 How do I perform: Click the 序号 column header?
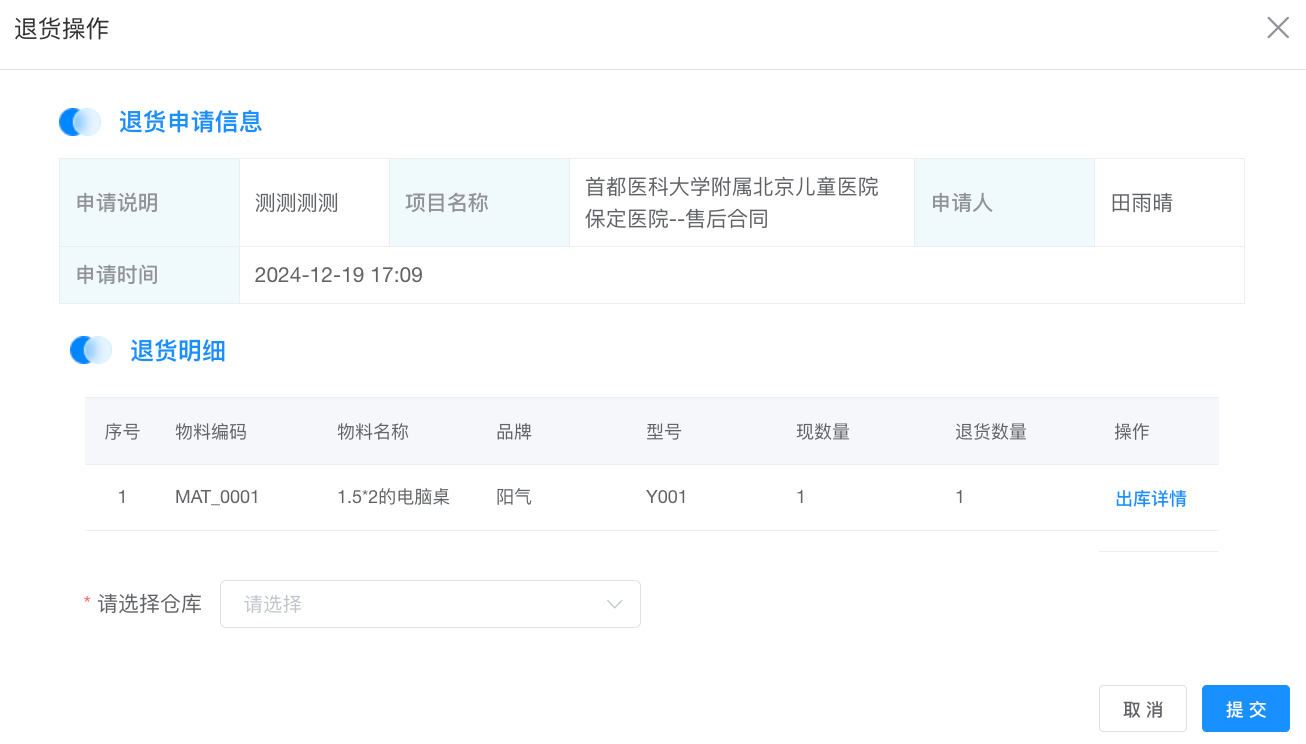[122, 432]
